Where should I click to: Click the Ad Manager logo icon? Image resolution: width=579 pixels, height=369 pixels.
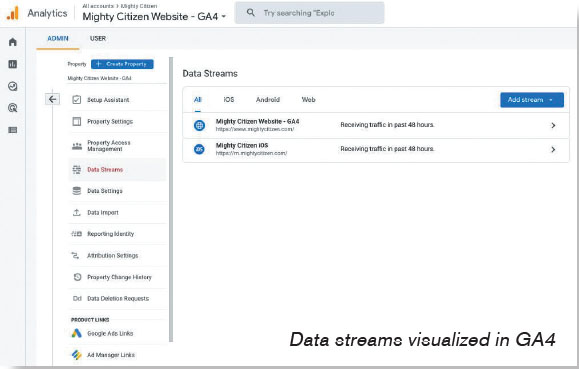(x=76, y=355)
